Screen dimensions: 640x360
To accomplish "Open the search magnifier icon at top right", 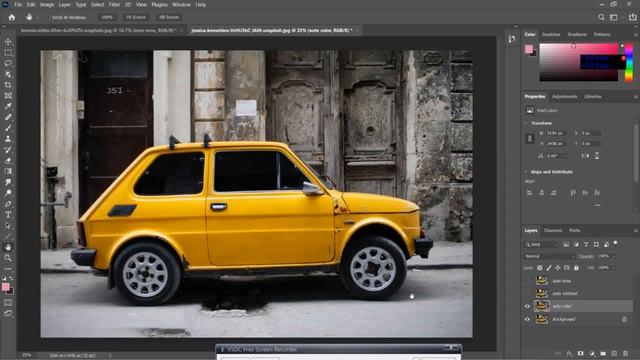I will (x=601, y=17).
